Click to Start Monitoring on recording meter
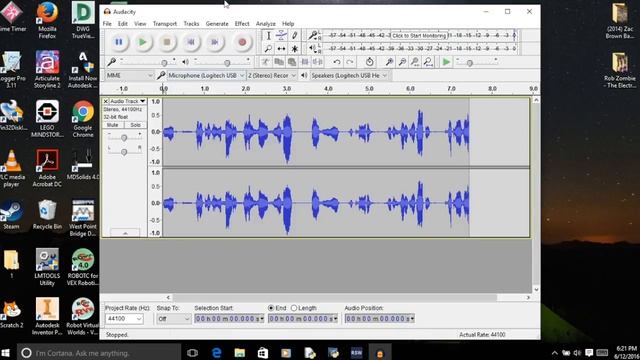The image size is (640, 360). 419,36
